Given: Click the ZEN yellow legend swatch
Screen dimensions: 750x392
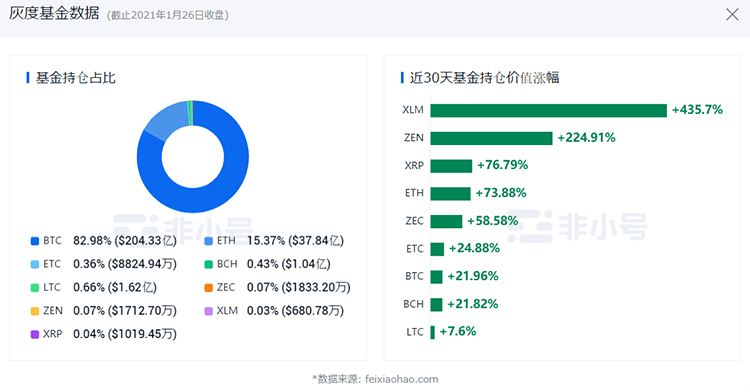Looking at the screenshot, I should tap(35, 311).
